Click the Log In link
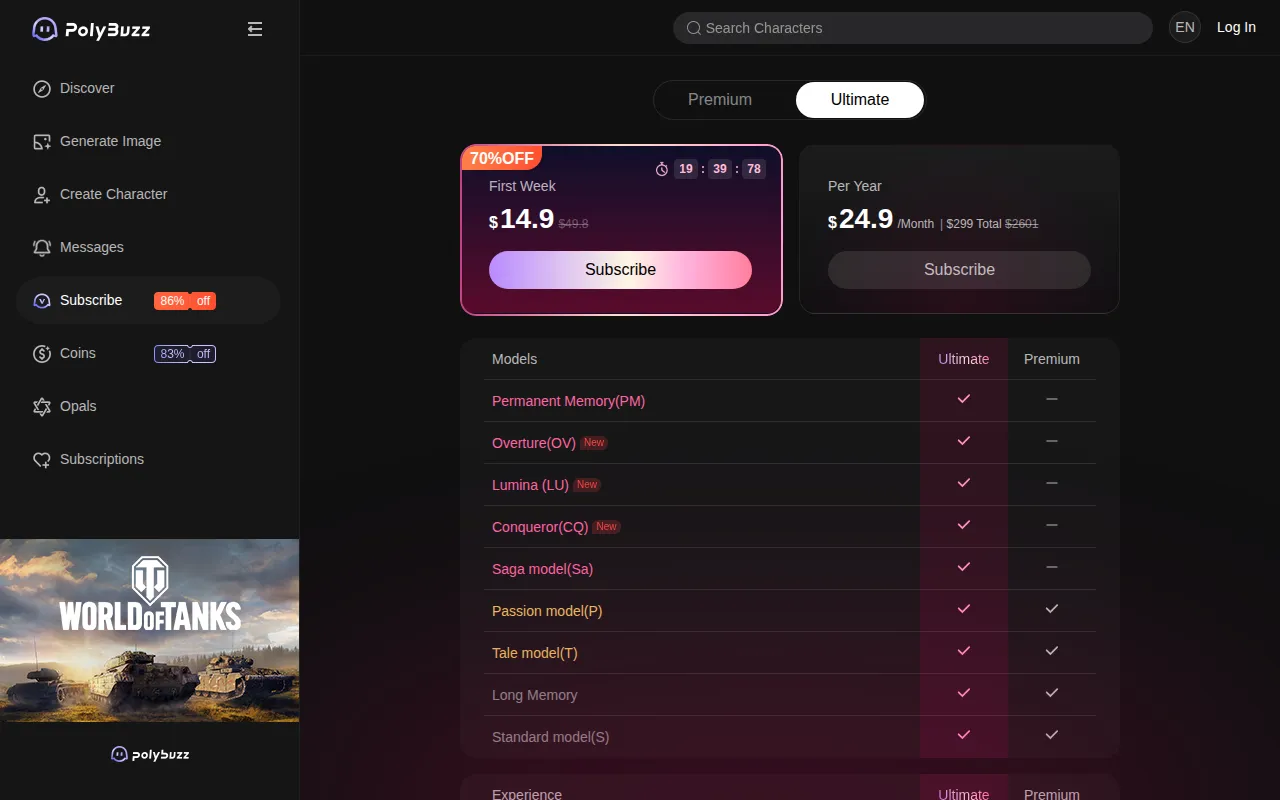 pyautogui.click(x=1236, y=28)
